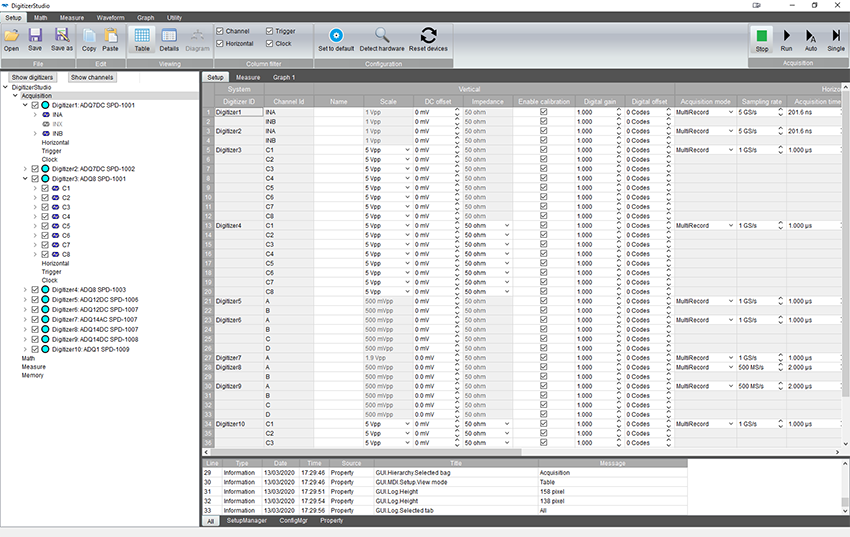Click Set to default configuration icon
Screen dimensions: 850x537
click(x=336, y=35)
